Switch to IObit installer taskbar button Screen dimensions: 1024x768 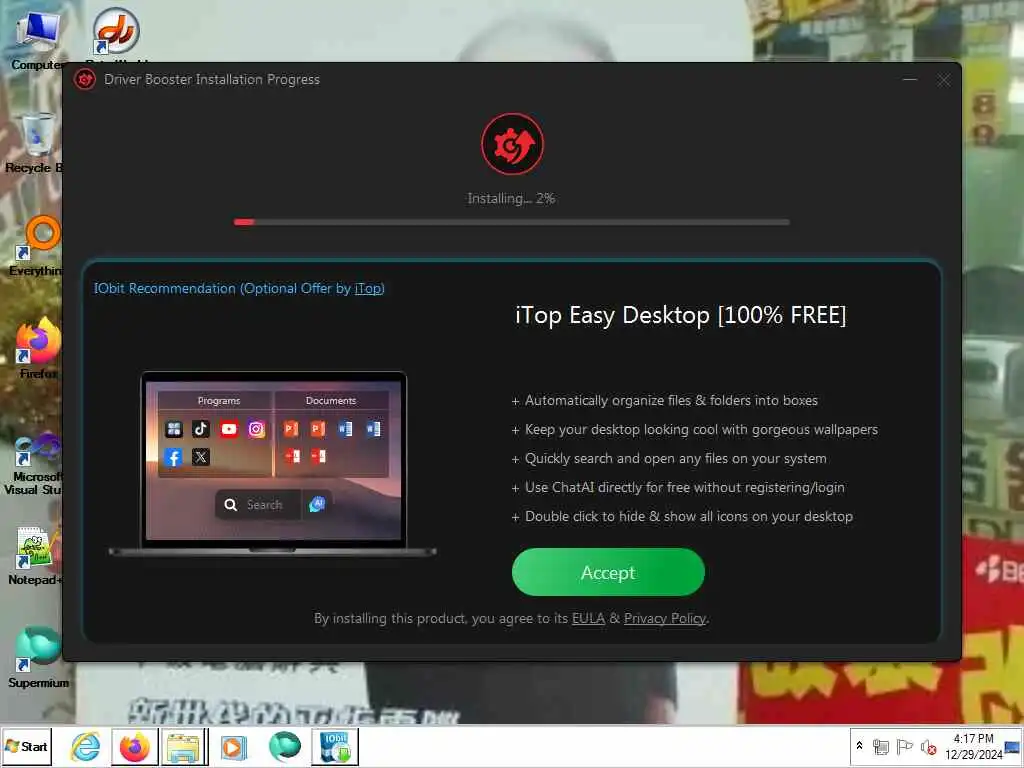coord(335,746)
